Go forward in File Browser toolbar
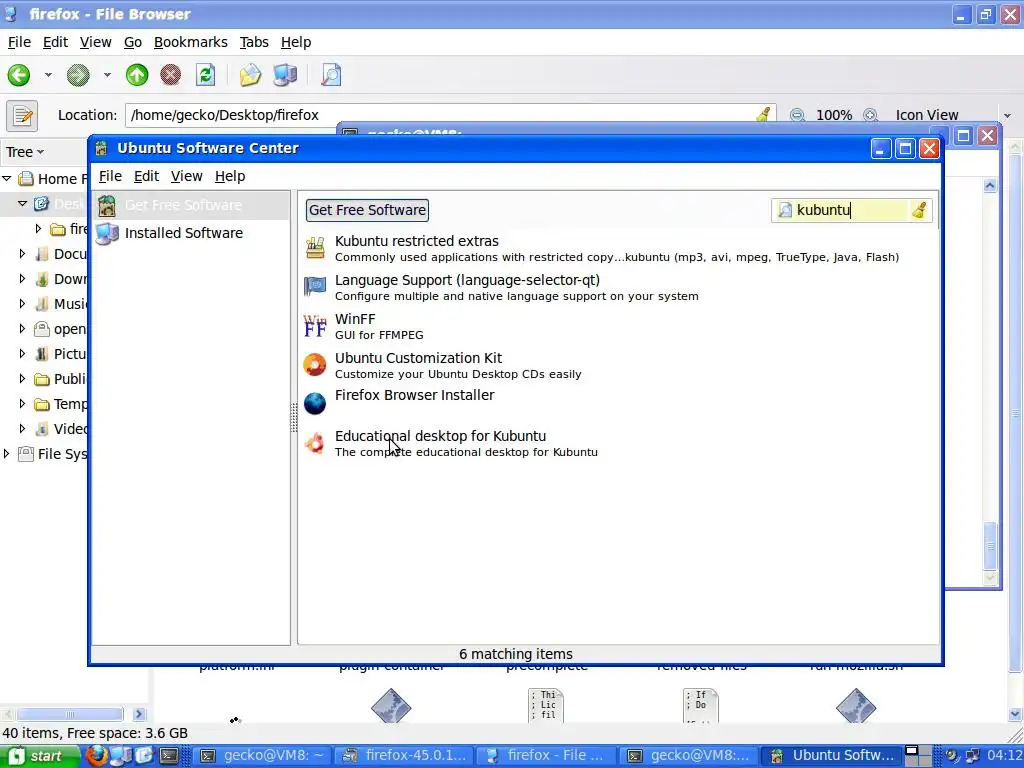 click(x=78, y=75)
